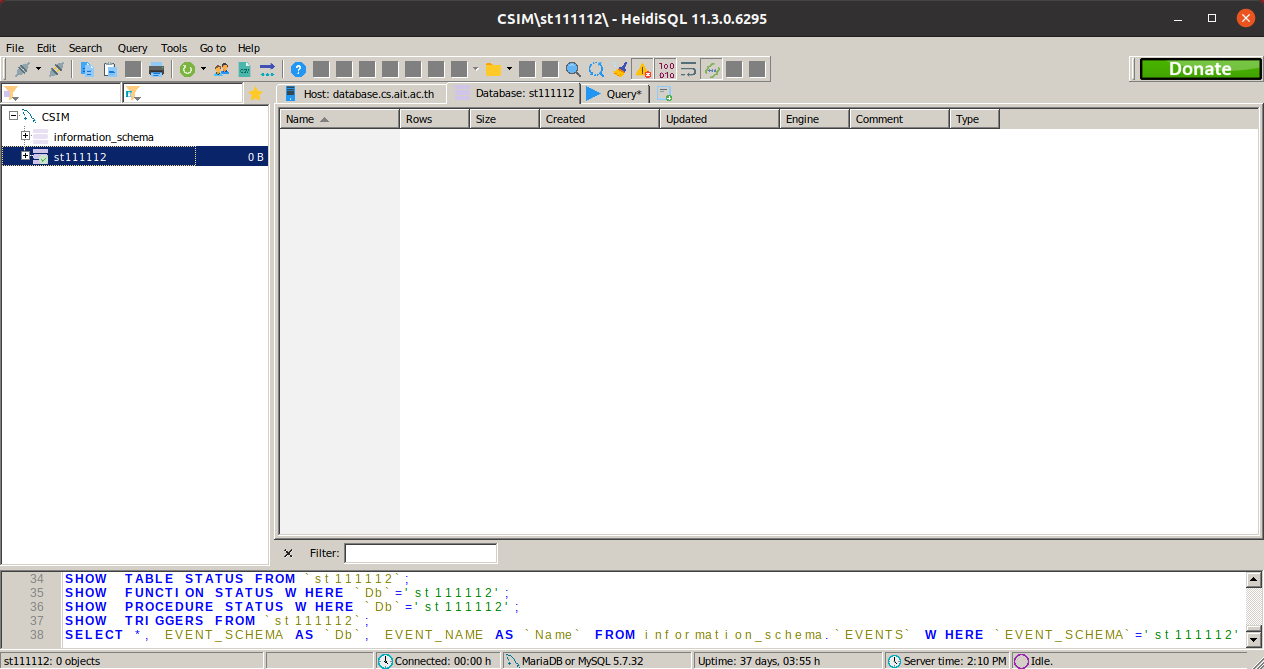Click the SHOW TRIGGERS log line

[x=218, y=621]
